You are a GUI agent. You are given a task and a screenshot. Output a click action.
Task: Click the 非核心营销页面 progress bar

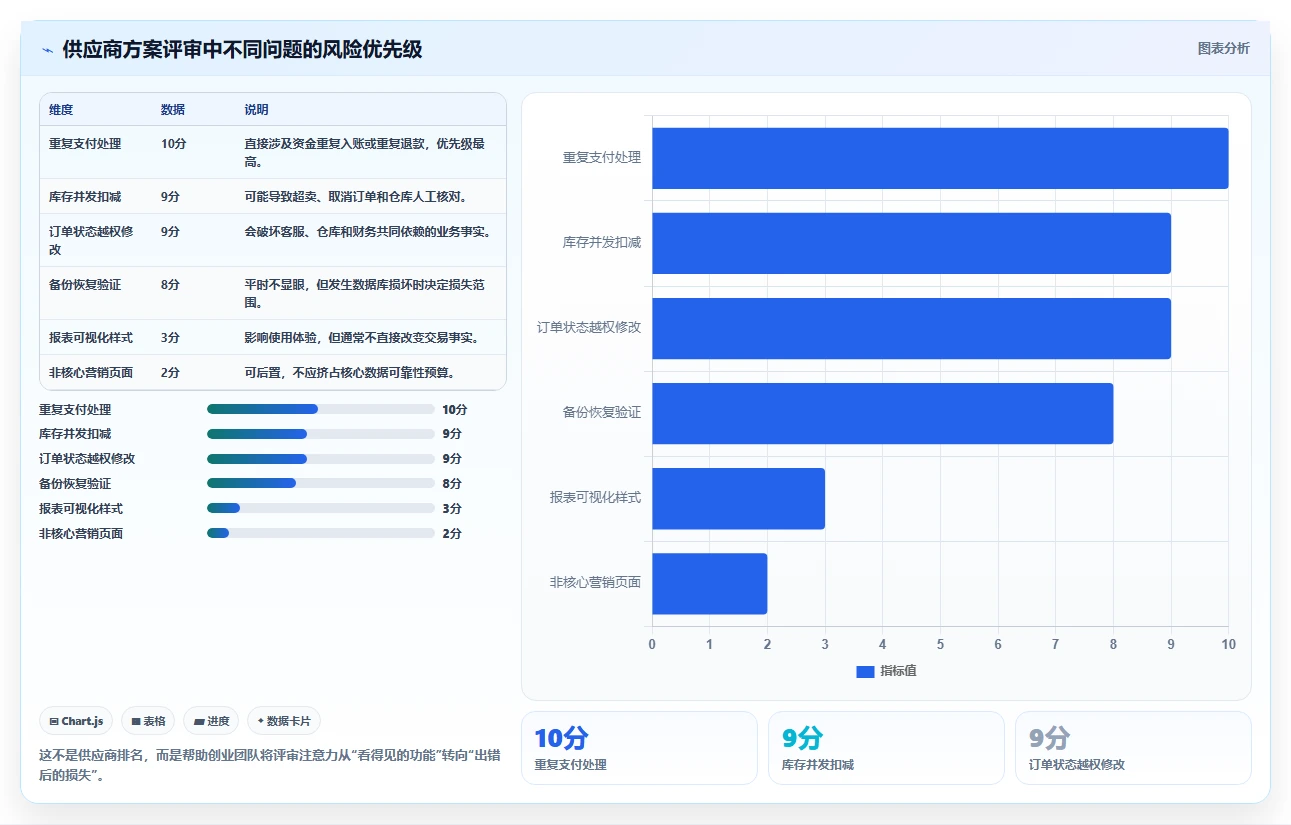click(x=320, y=533)
